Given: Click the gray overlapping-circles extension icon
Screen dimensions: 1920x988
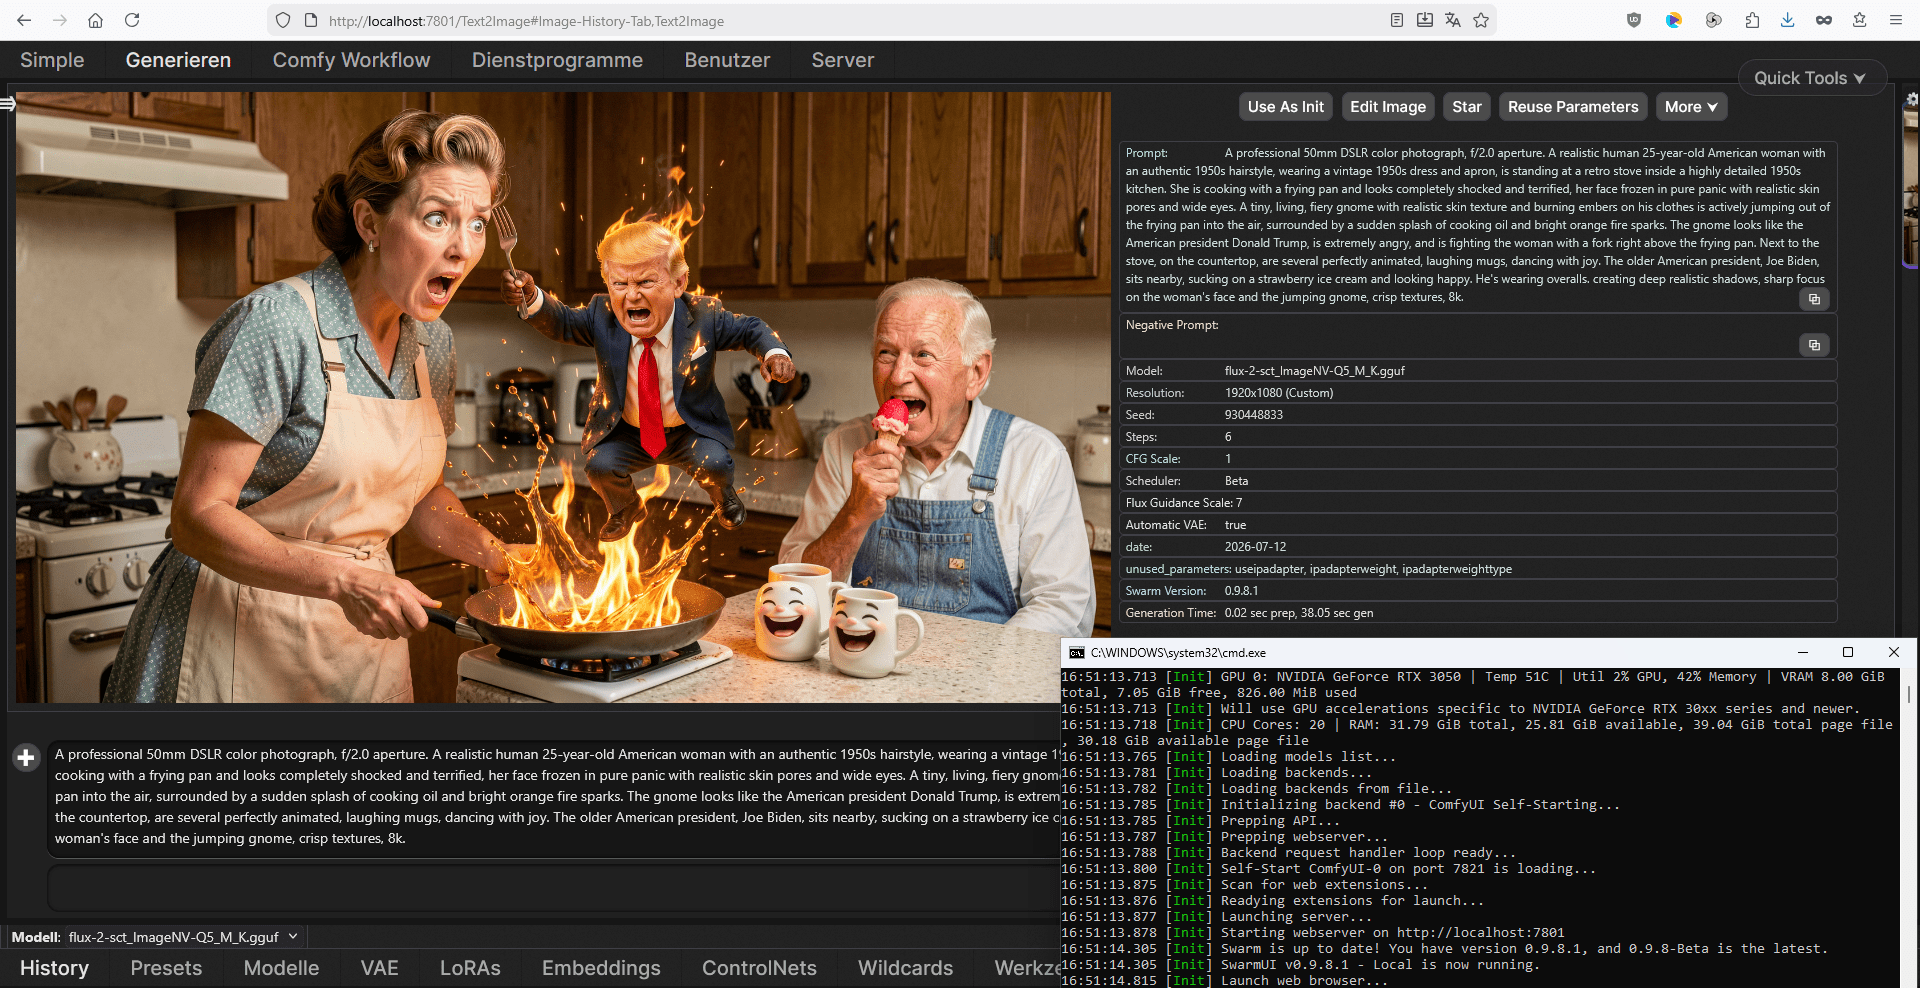Looking at the screenshot, I should point(1713,20).
